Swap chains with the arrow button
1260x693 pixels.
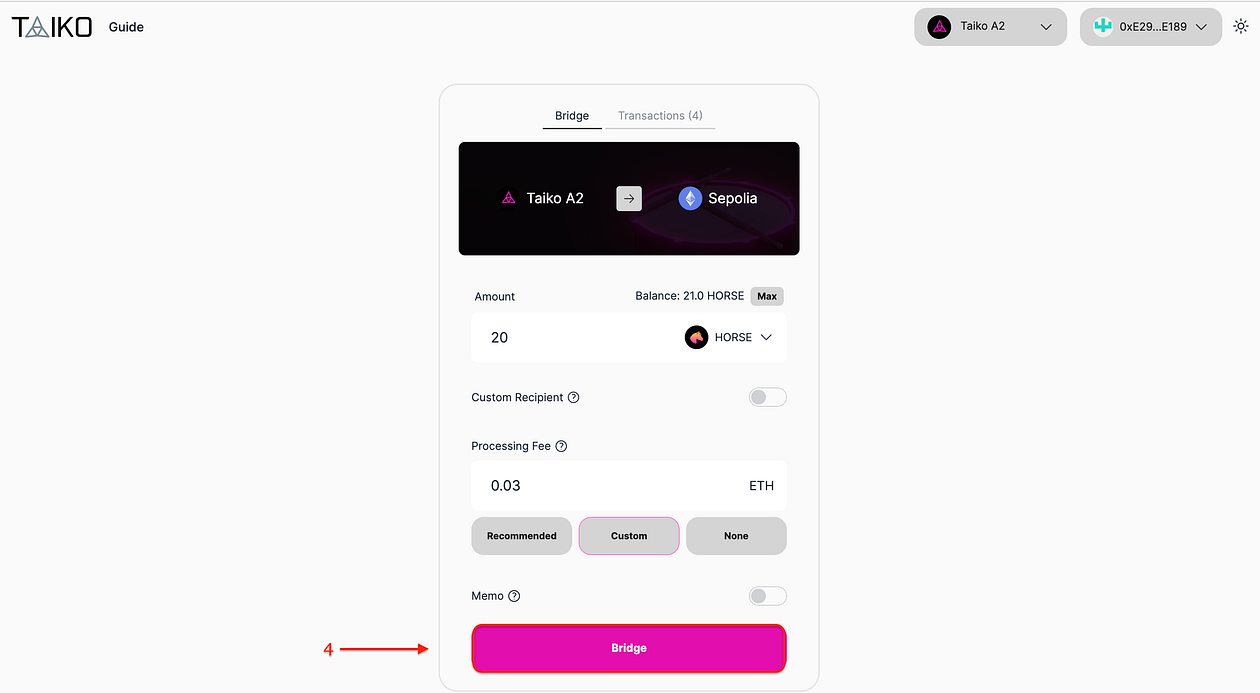click(x=629, y=198)
